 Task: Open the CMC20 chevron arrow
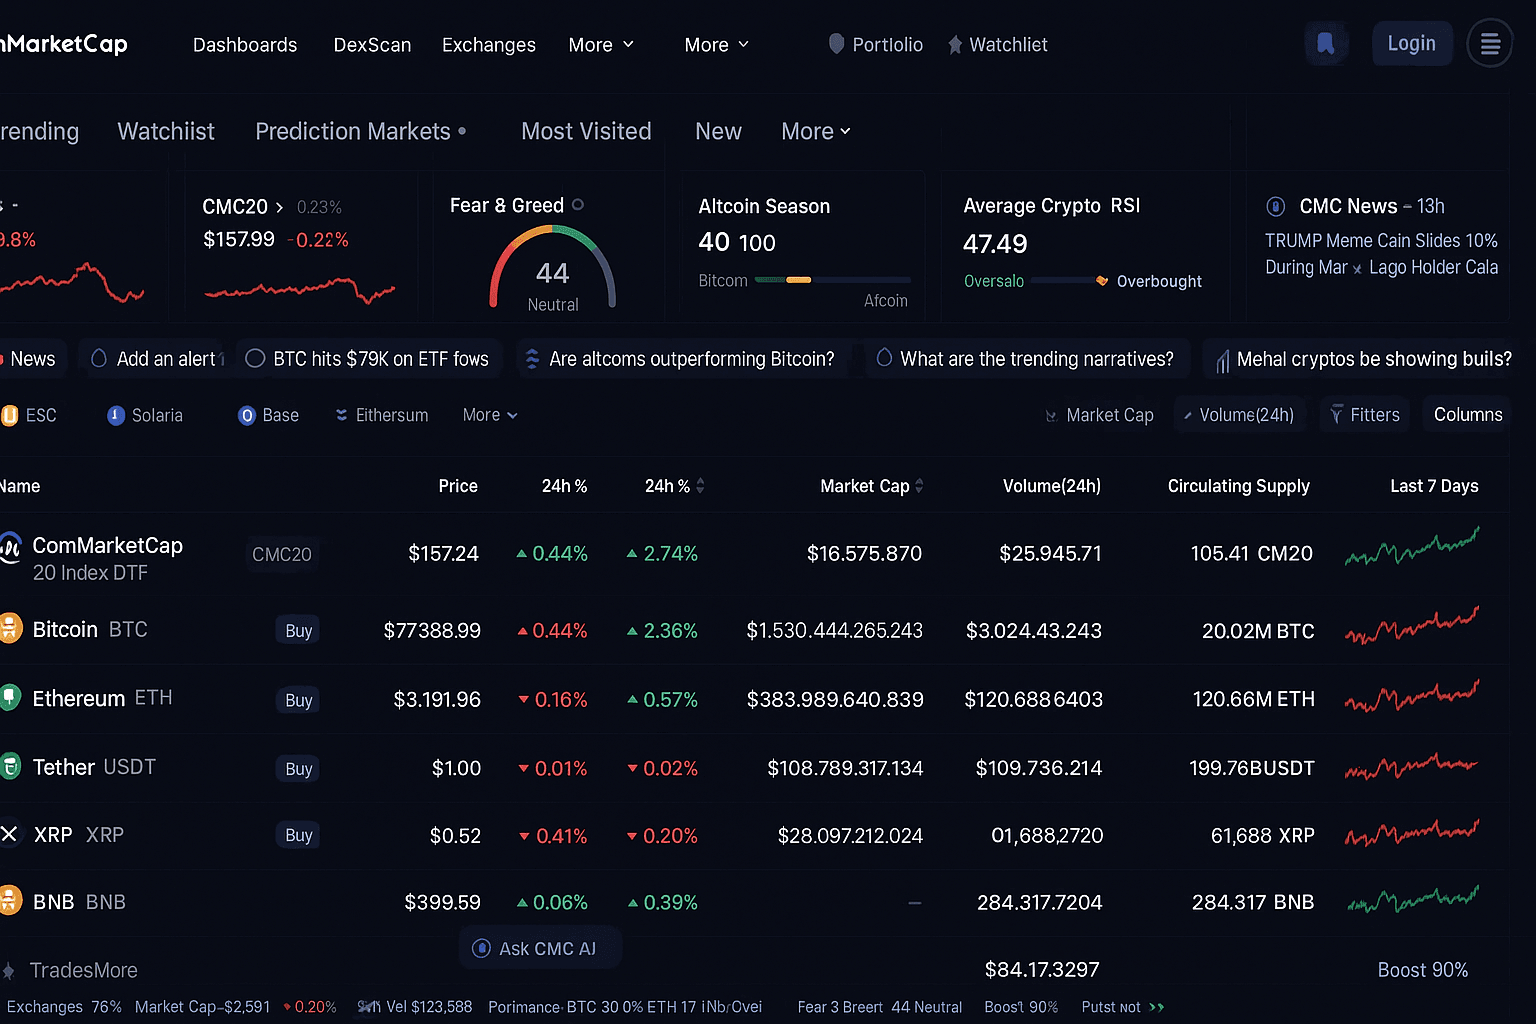point(279,207)
